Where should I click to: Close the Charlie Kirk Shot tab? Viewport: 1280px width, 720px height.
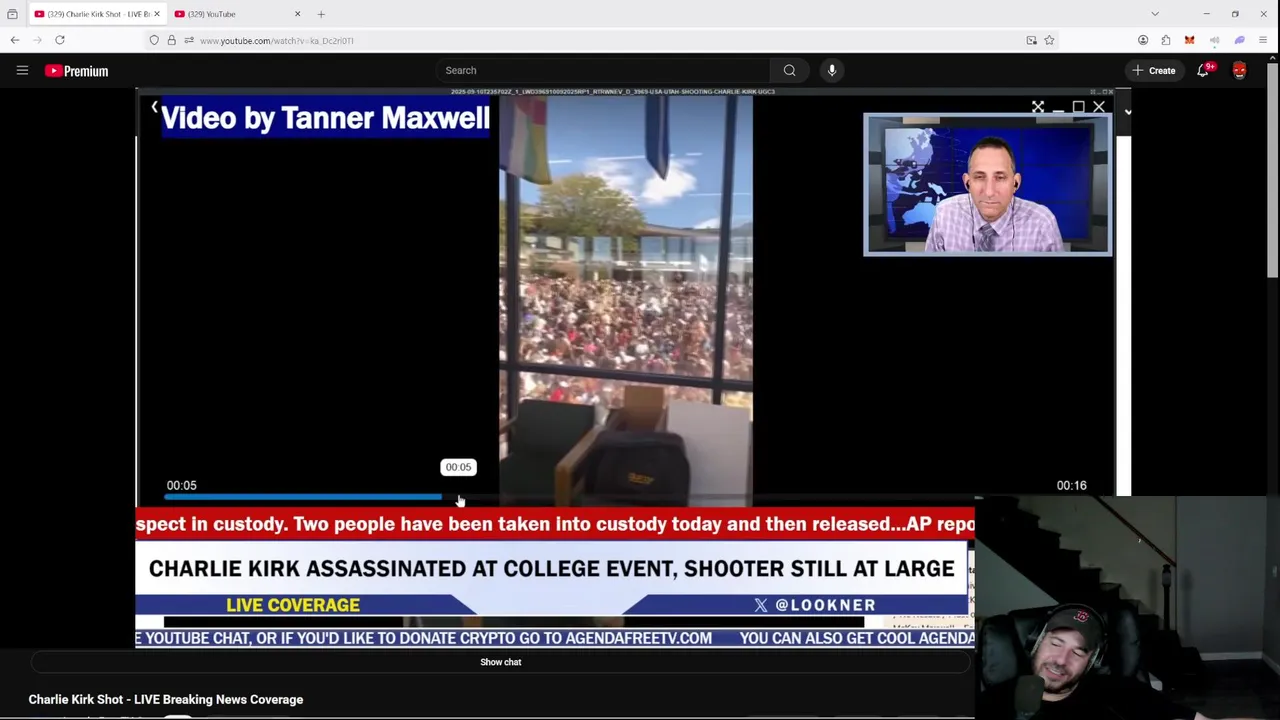tap(156, 14)
